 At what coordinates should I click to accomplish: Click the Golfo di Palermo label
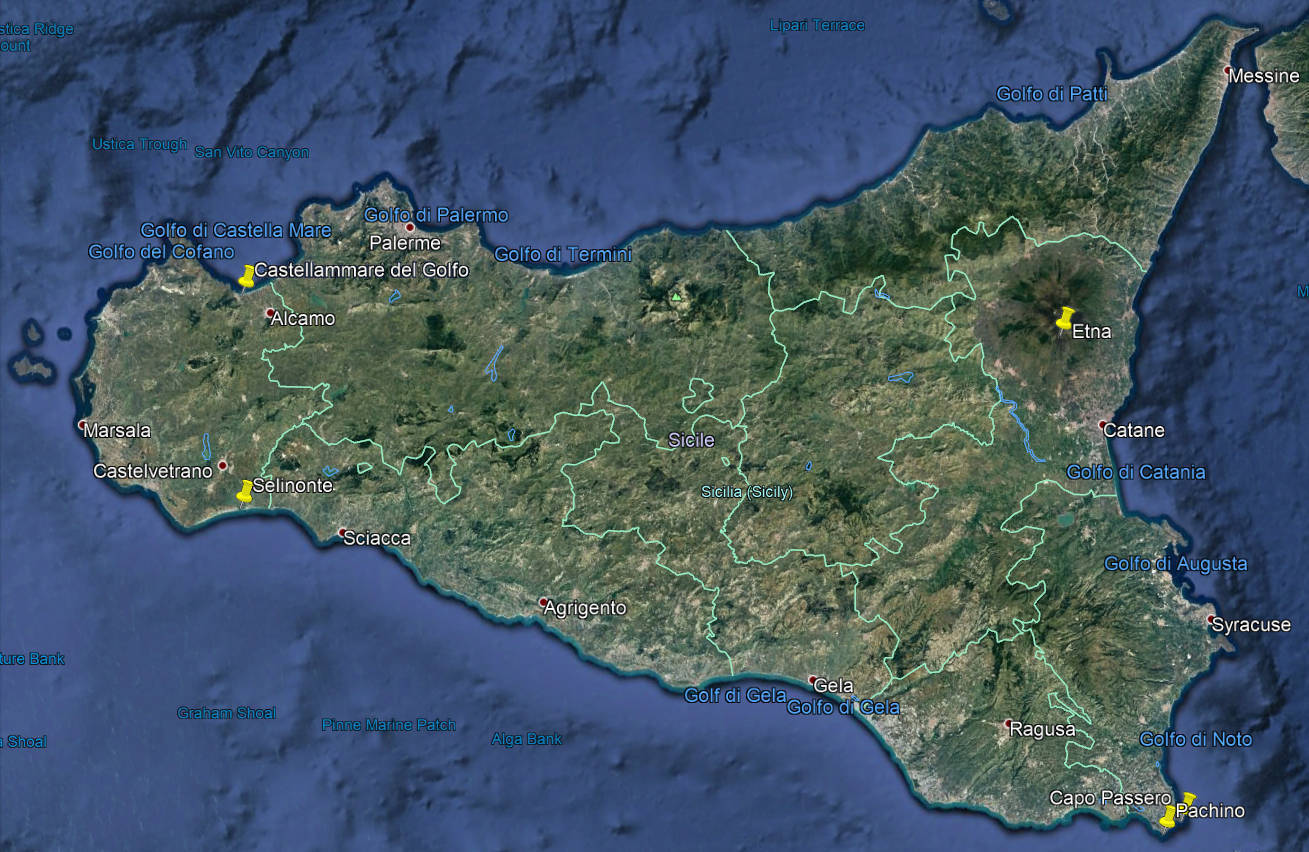pyautogui.click(x=436, y=215)
